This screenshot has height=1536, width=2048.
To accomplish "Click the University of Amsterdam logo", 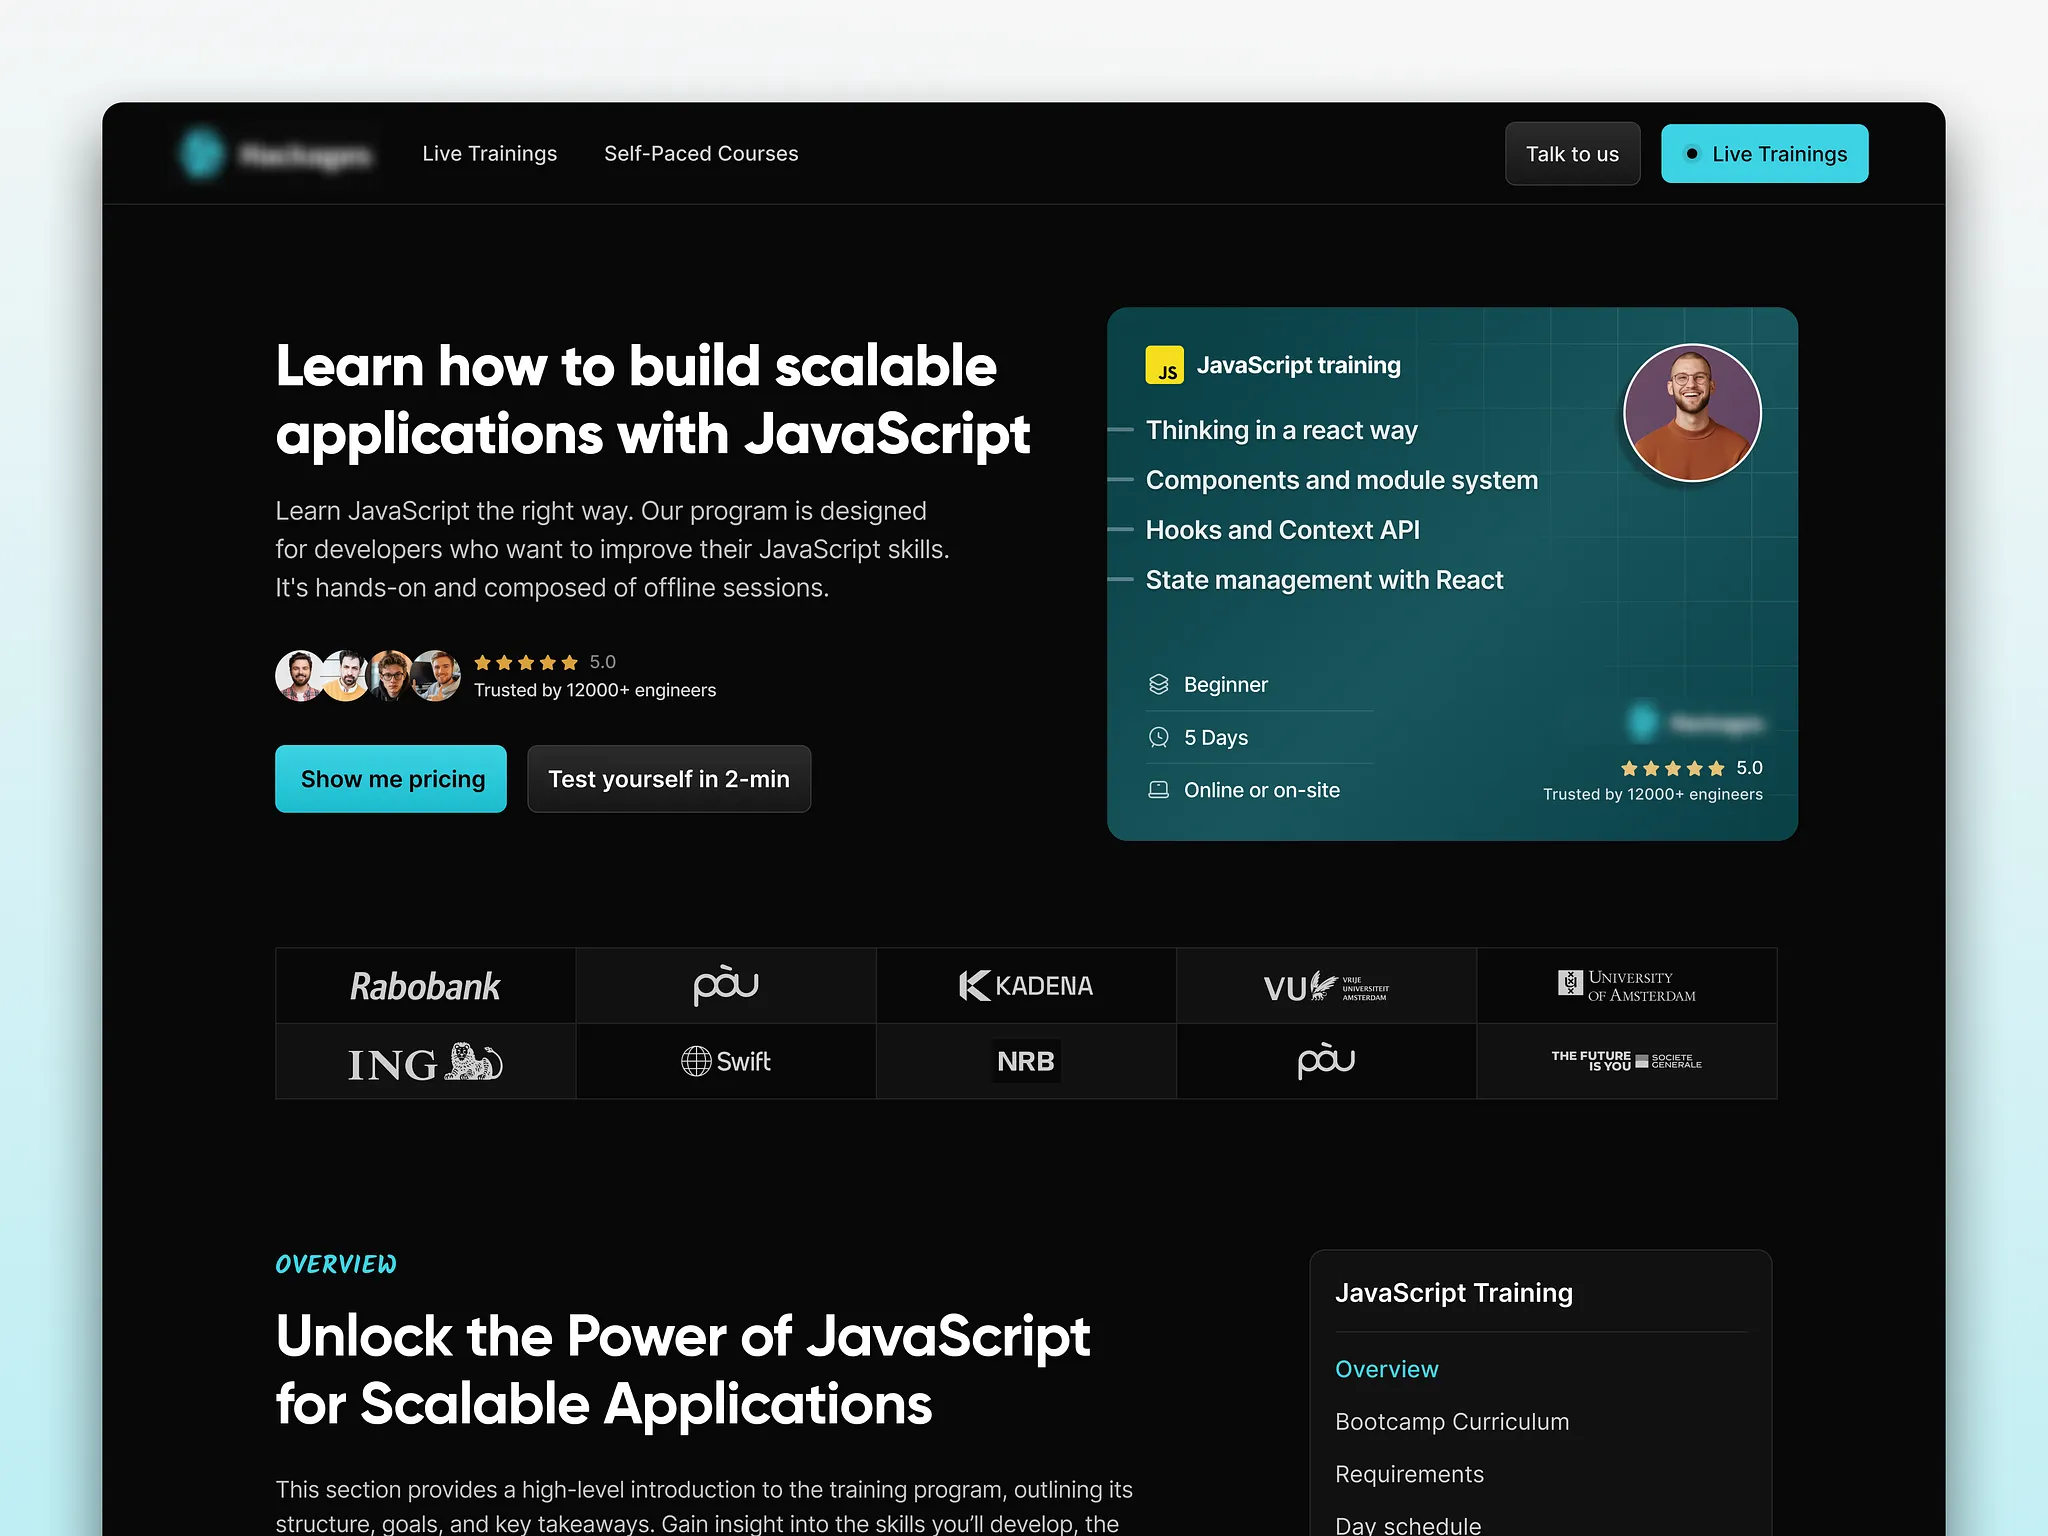I will (x=1626, y=986).
